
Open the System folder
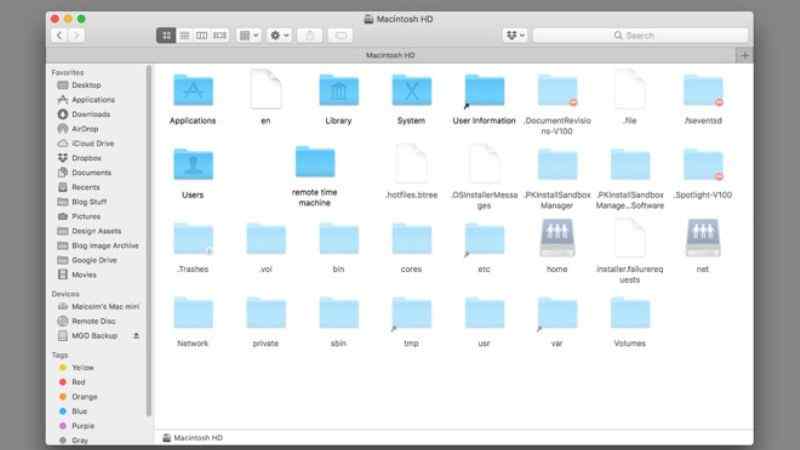411,90
